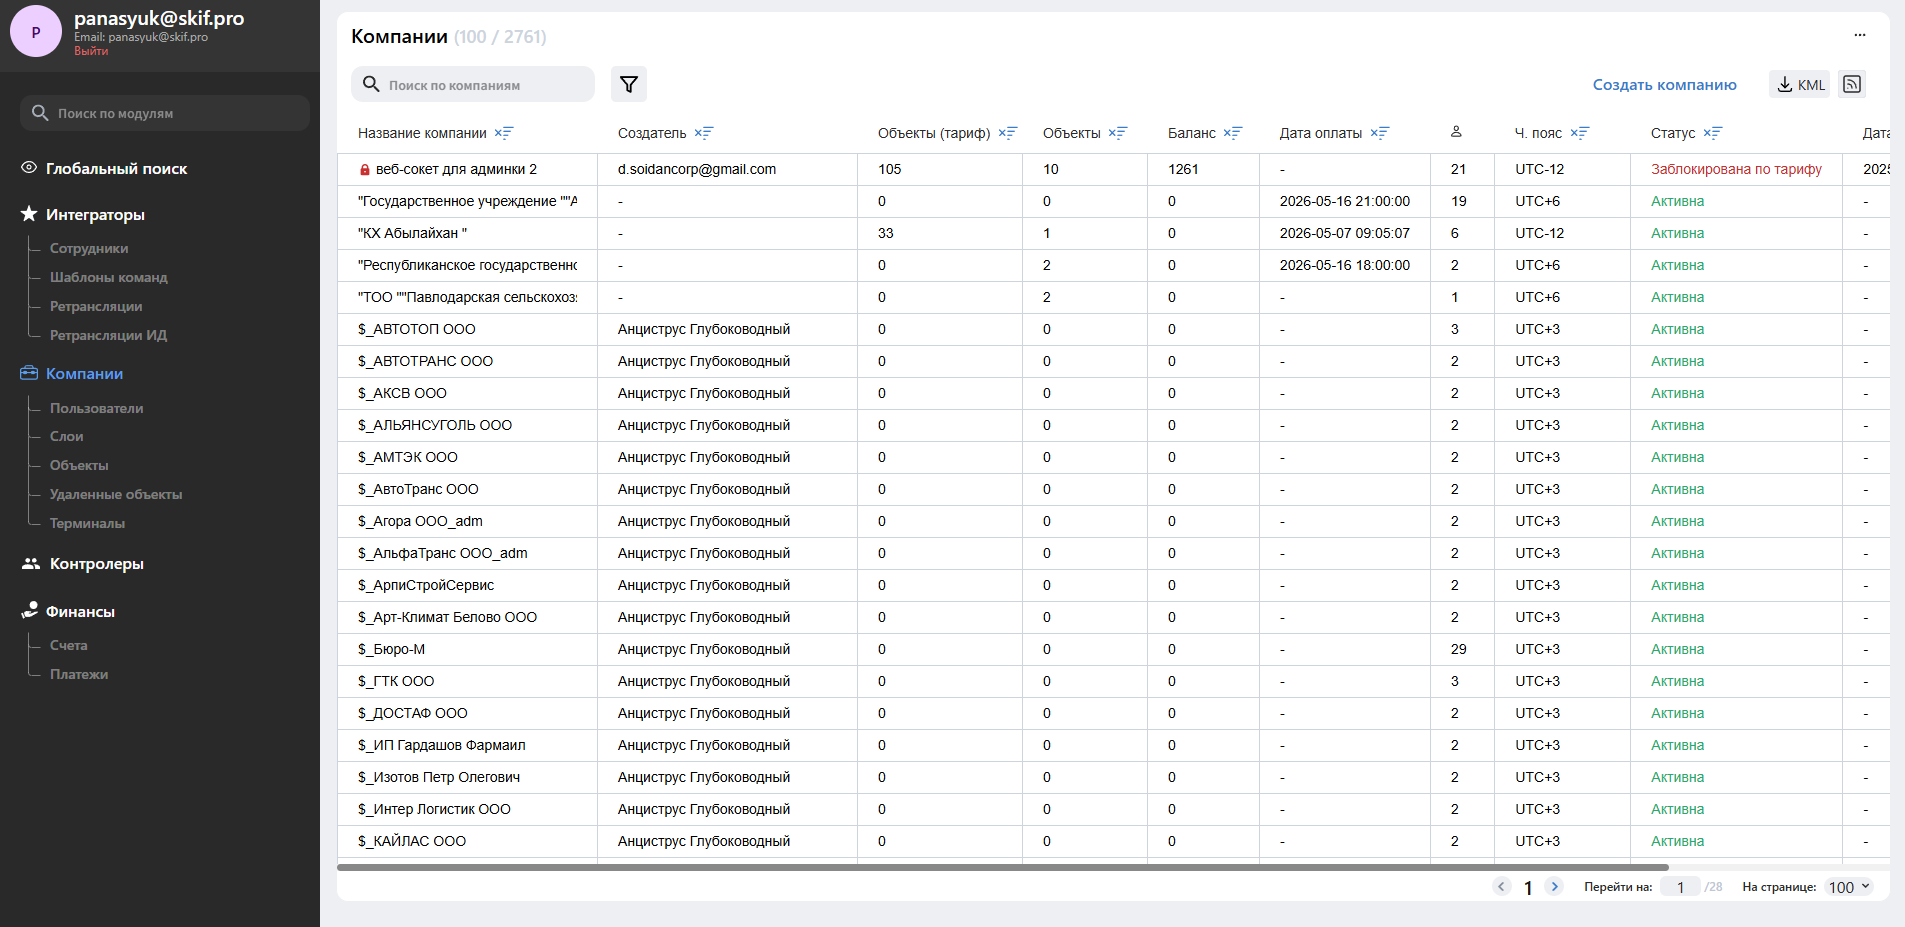Open the per-page 100 dropdown
The height and width of the screenshot is (927, 1905).
point(1849,887)
